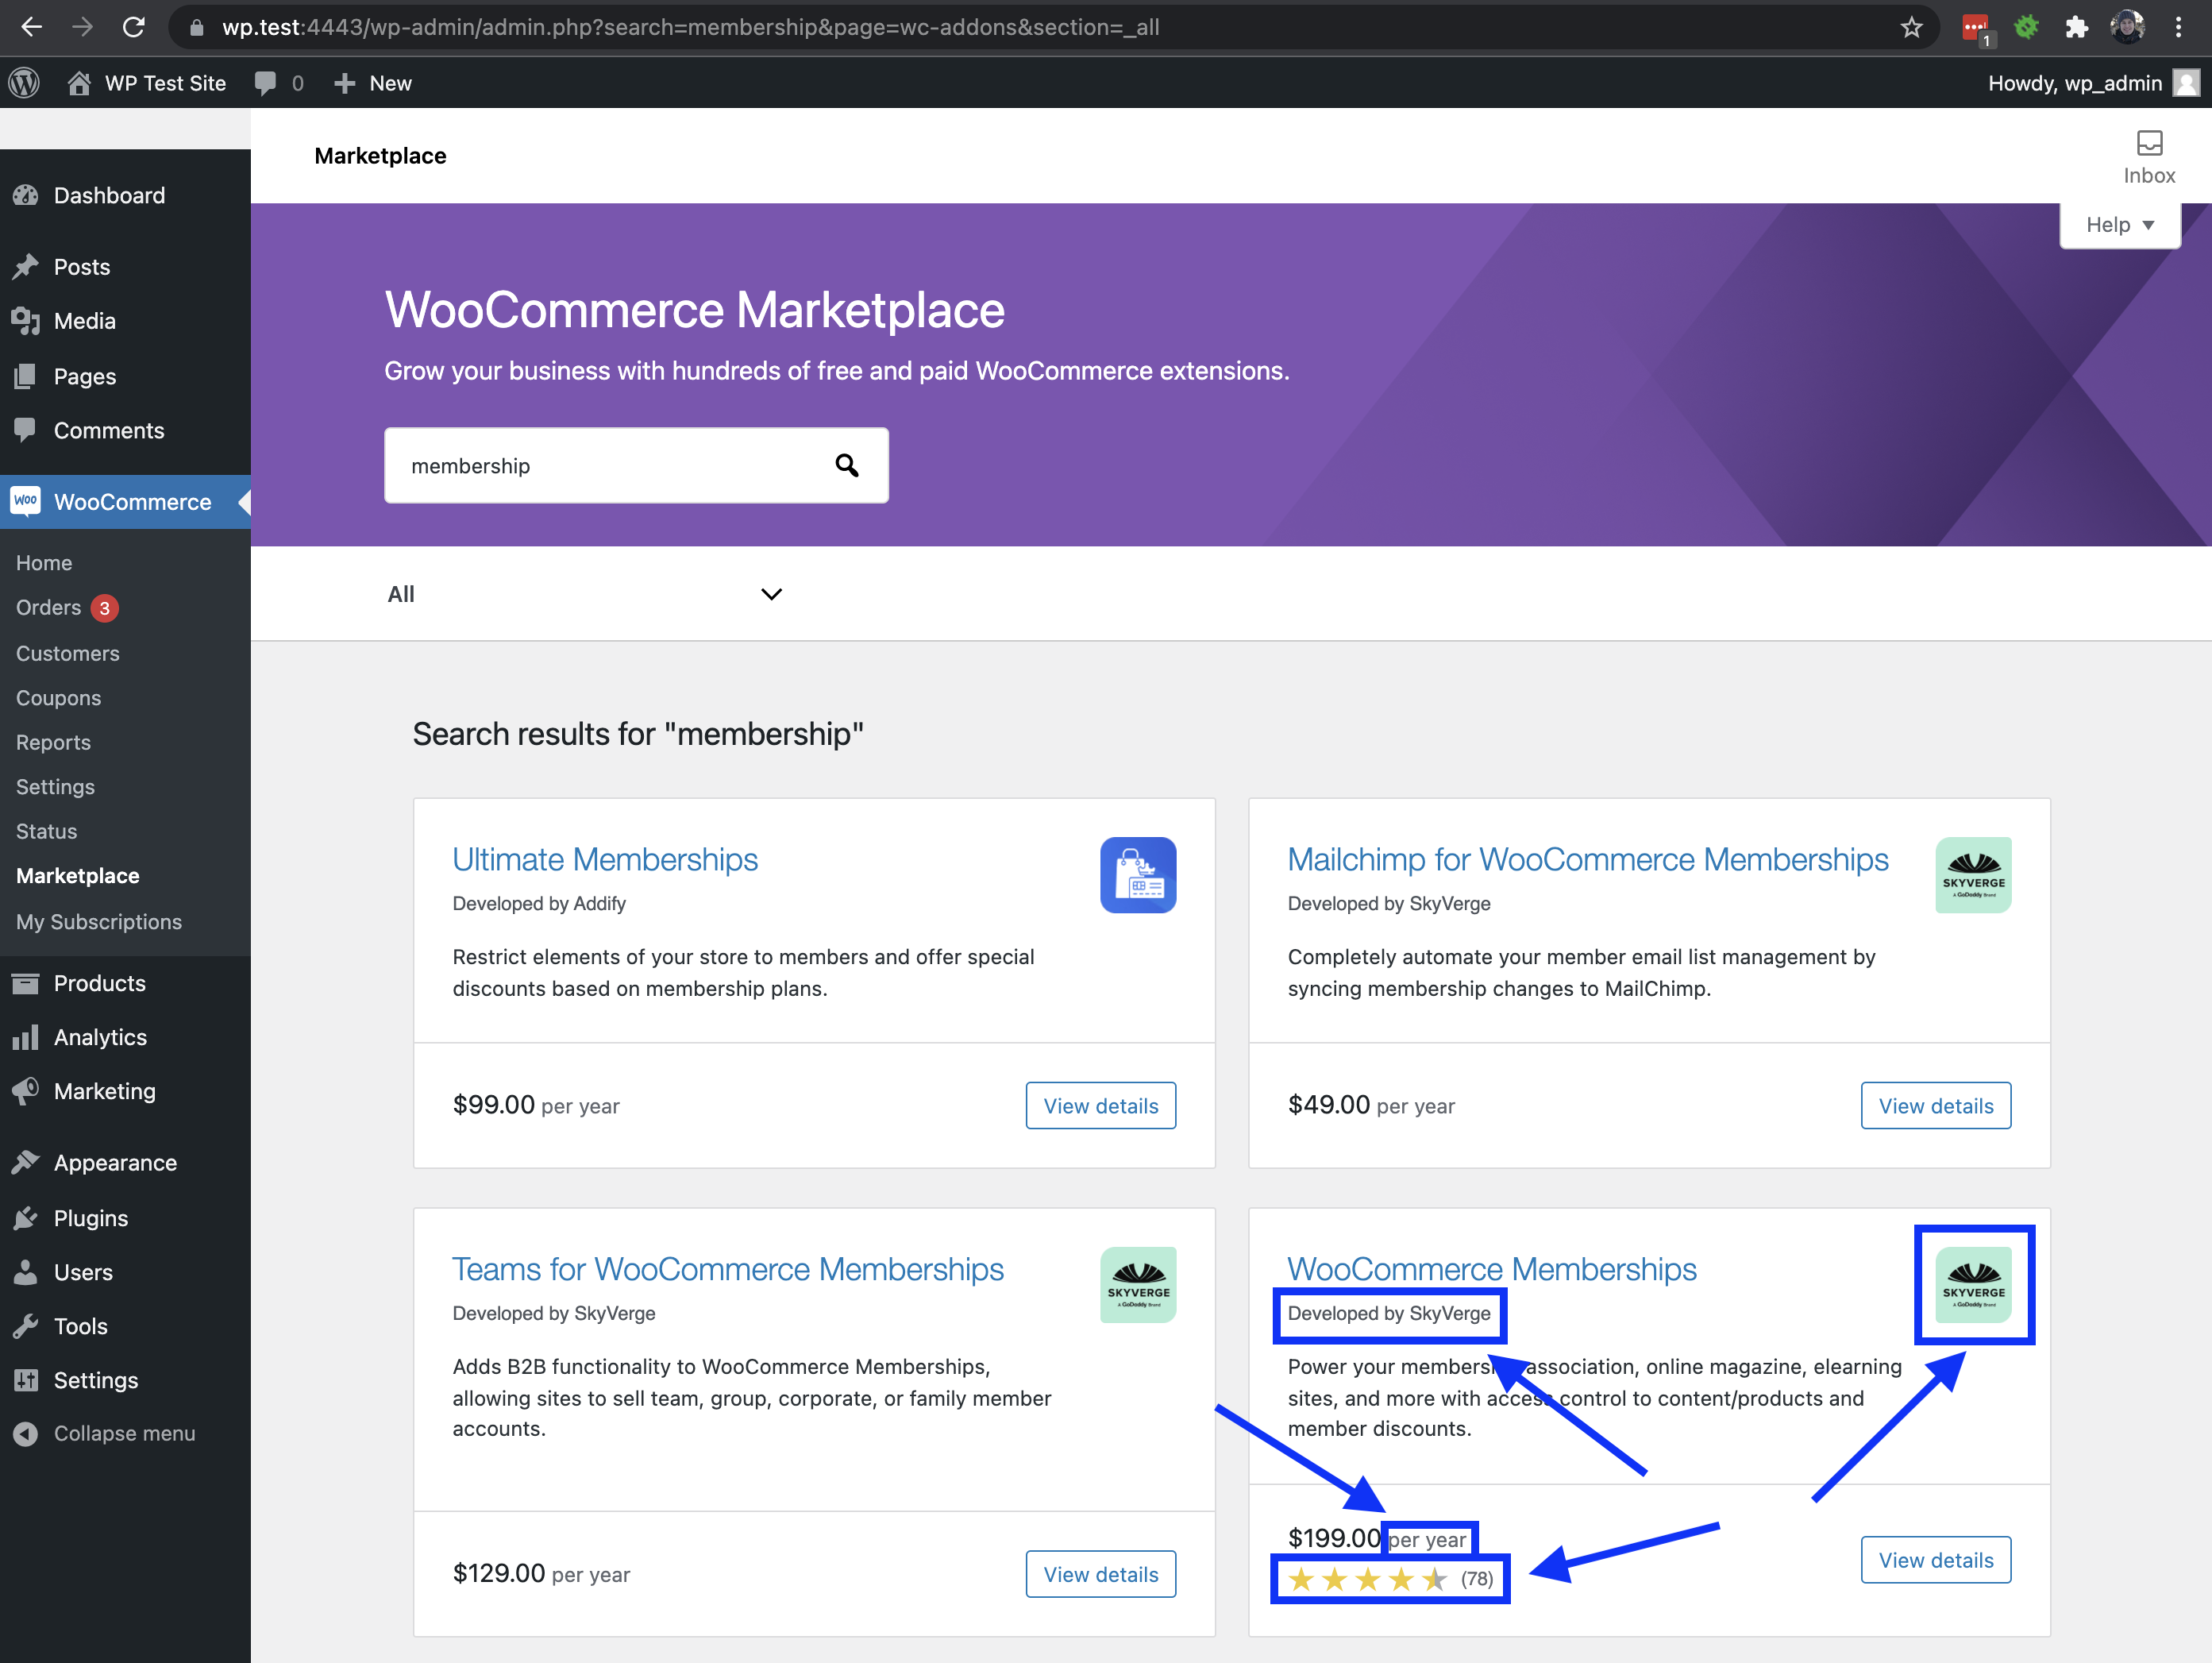
Task: Click the WordPress logo in admin bar
Action: click(24, 83)
